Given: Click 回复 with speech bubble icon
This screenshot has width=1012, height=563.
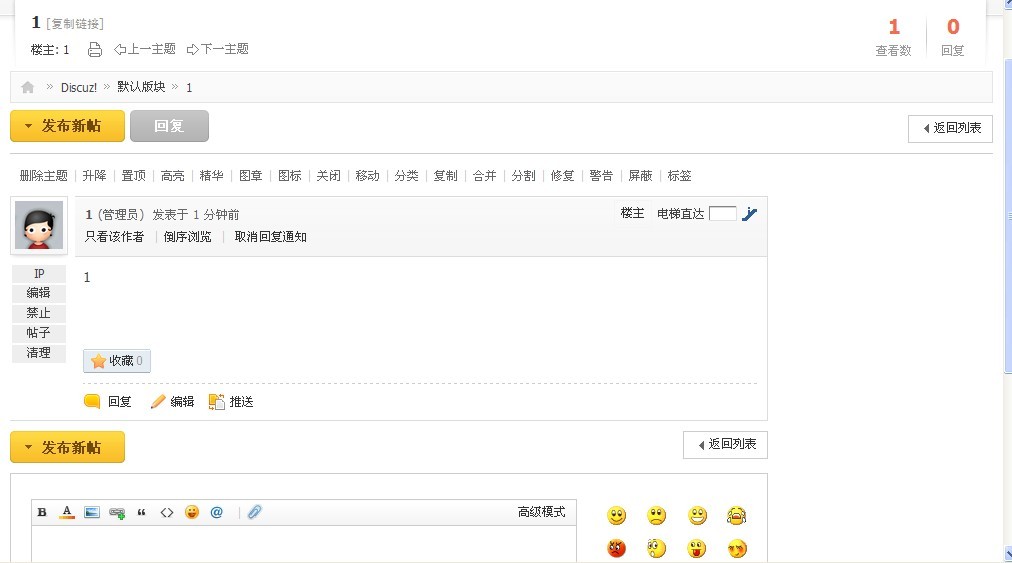Looking at the screenshot, I should 108,402.
